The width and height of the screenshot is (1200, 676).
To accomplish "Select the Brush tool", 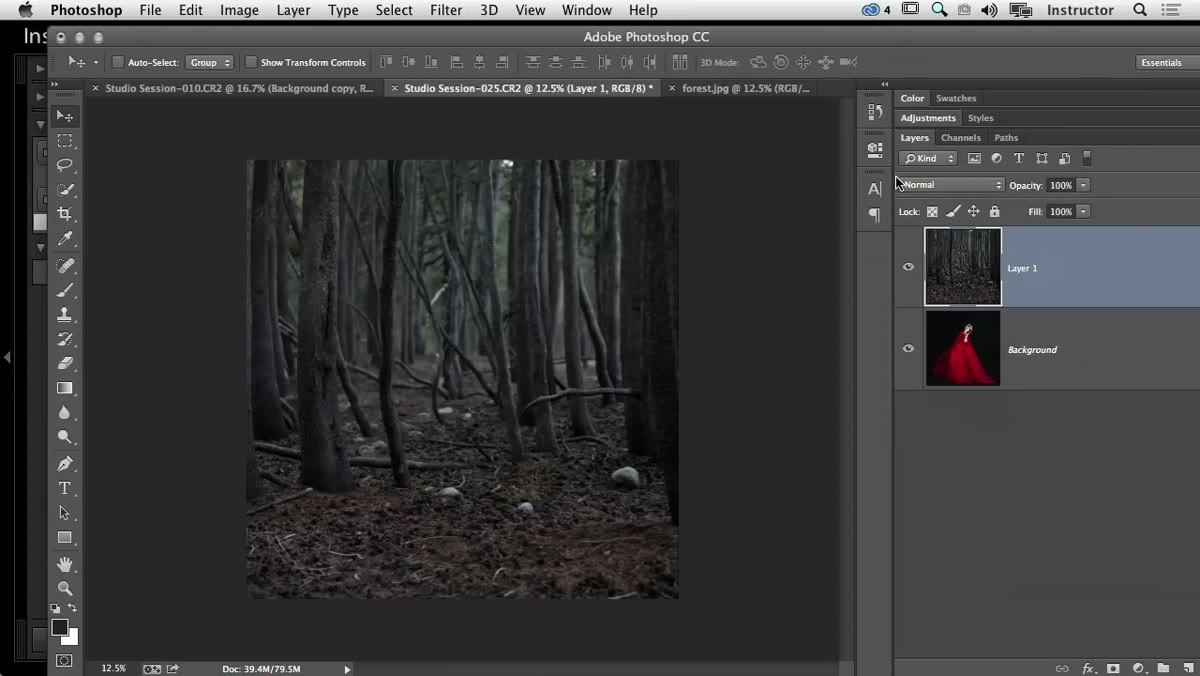I will tap(65, 290).
